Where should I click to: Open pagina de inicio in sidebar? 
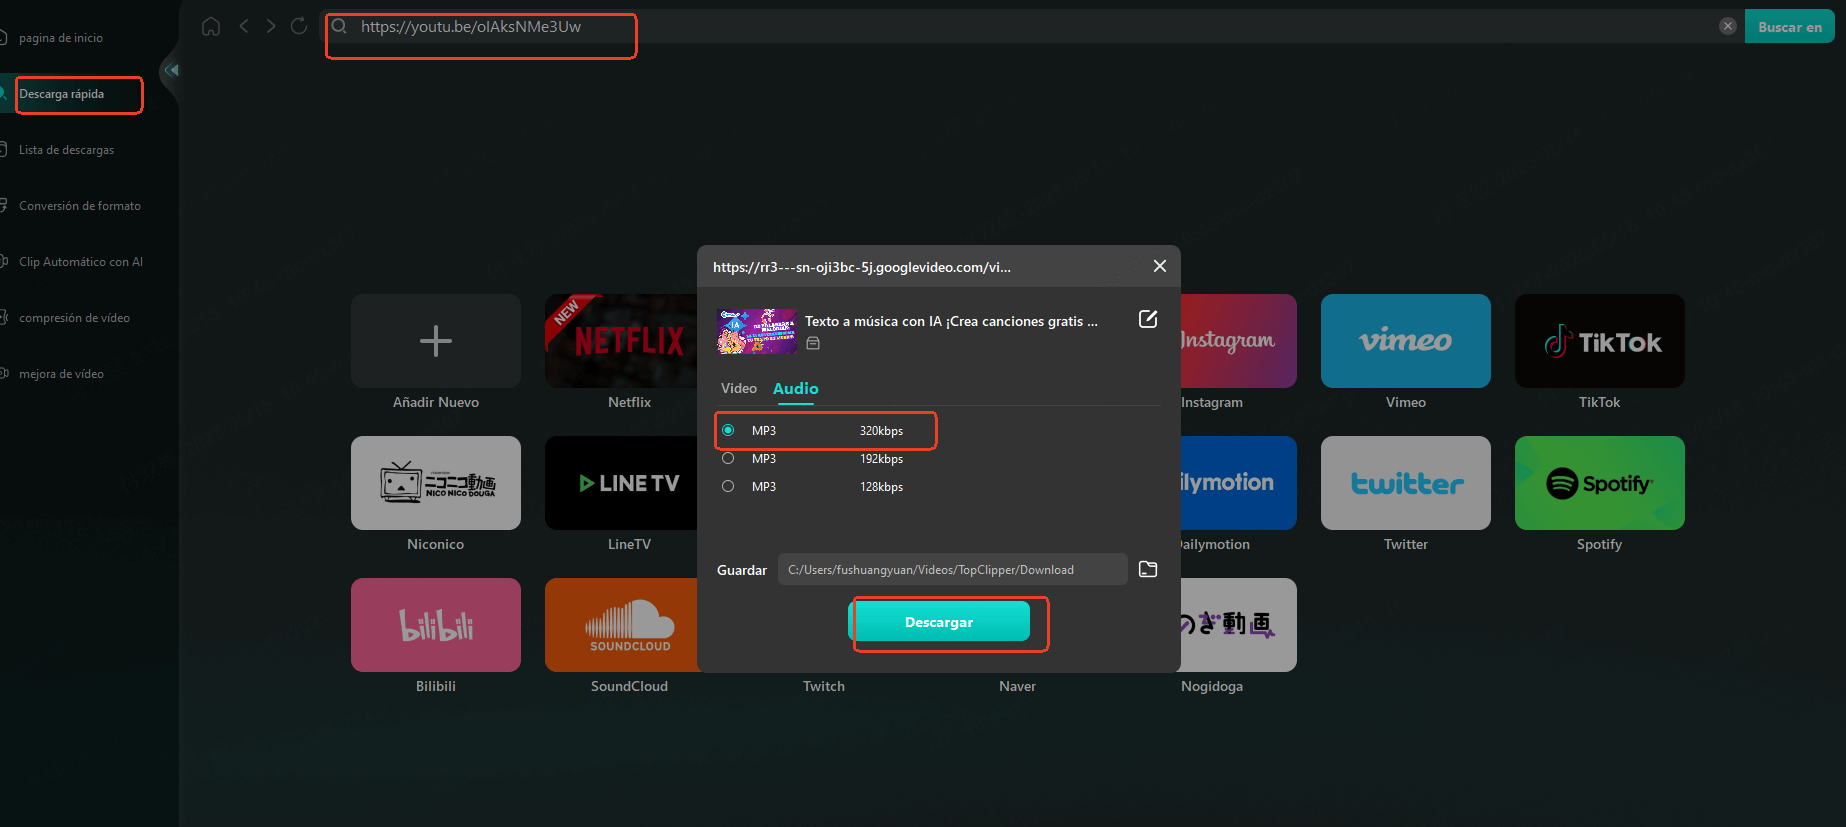(x=61, y=38)
